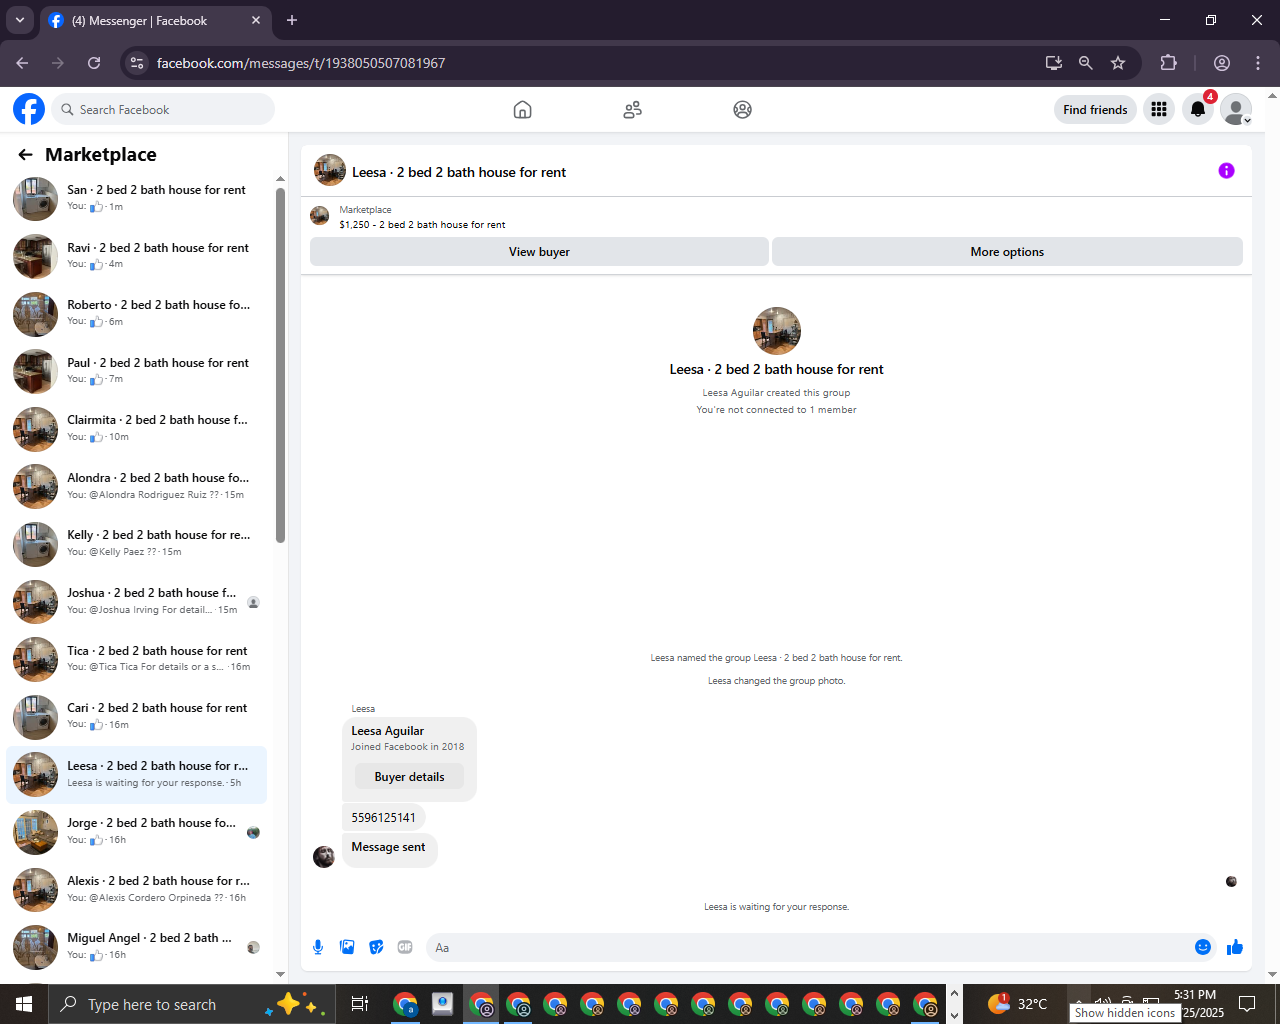Open the Alexis conversation

[137, 890]
